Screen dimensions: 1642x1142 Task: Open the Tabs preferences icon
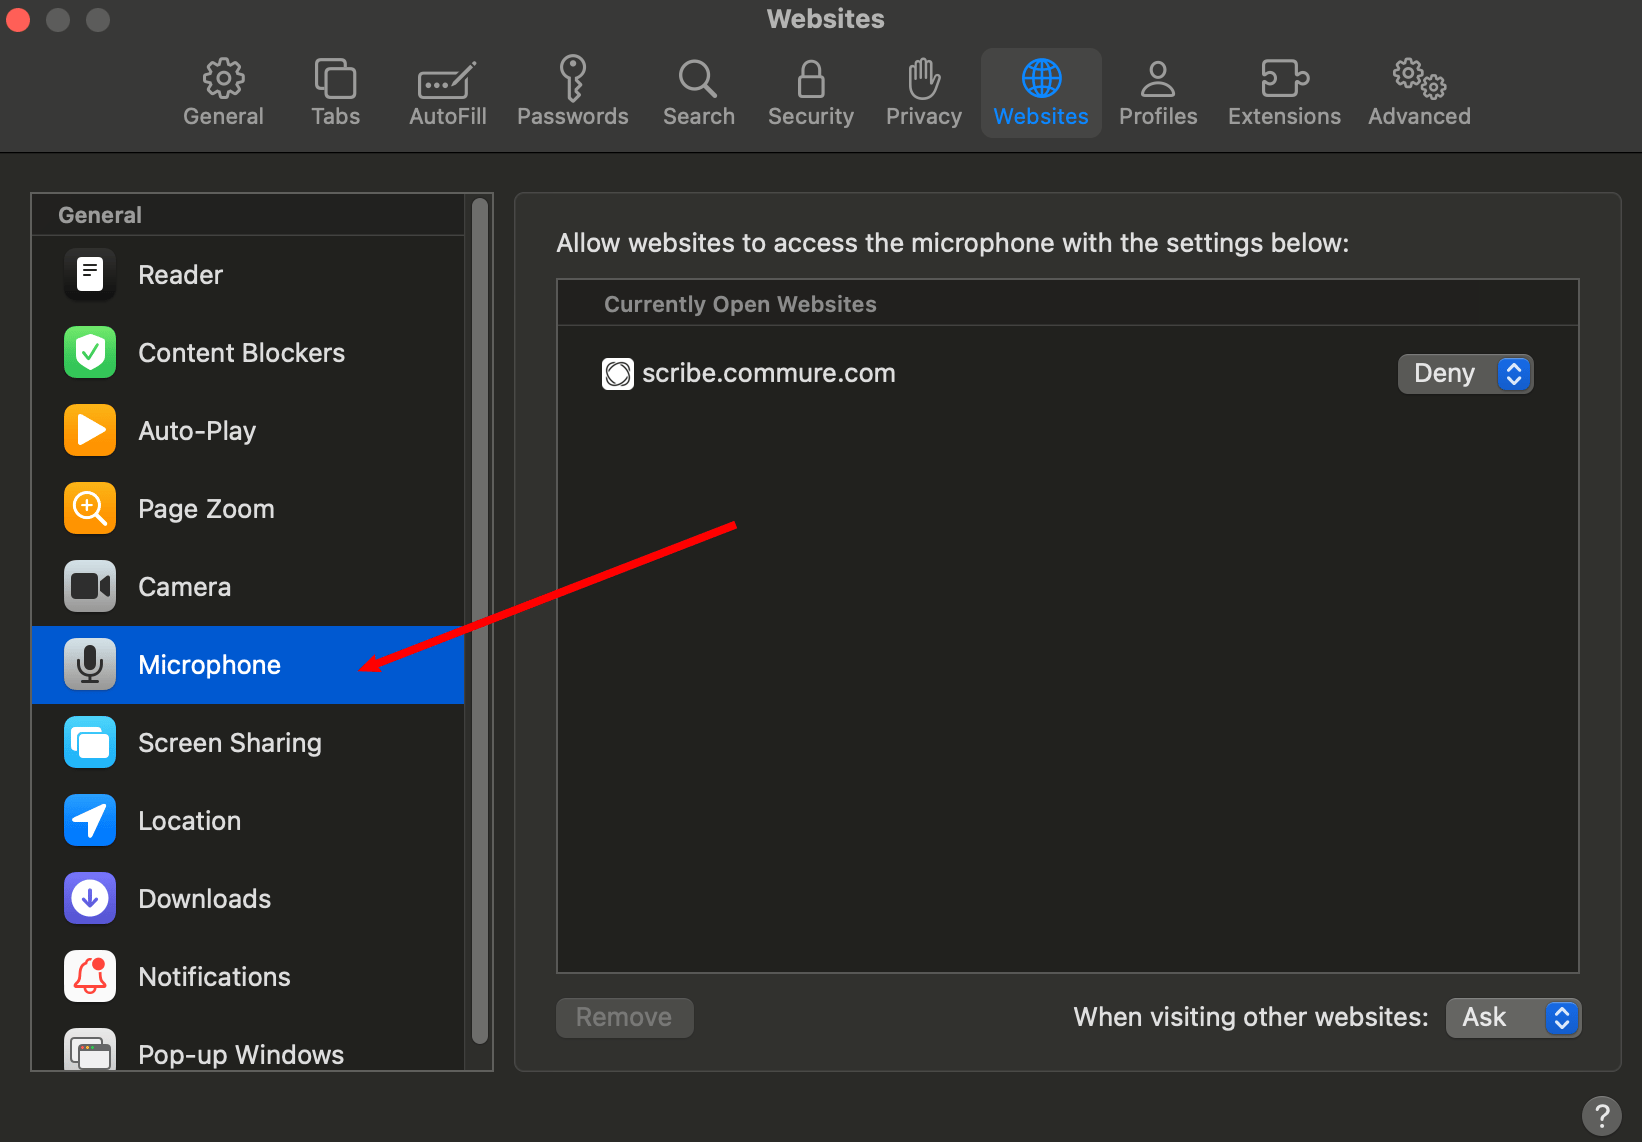[x=335, y=78]
